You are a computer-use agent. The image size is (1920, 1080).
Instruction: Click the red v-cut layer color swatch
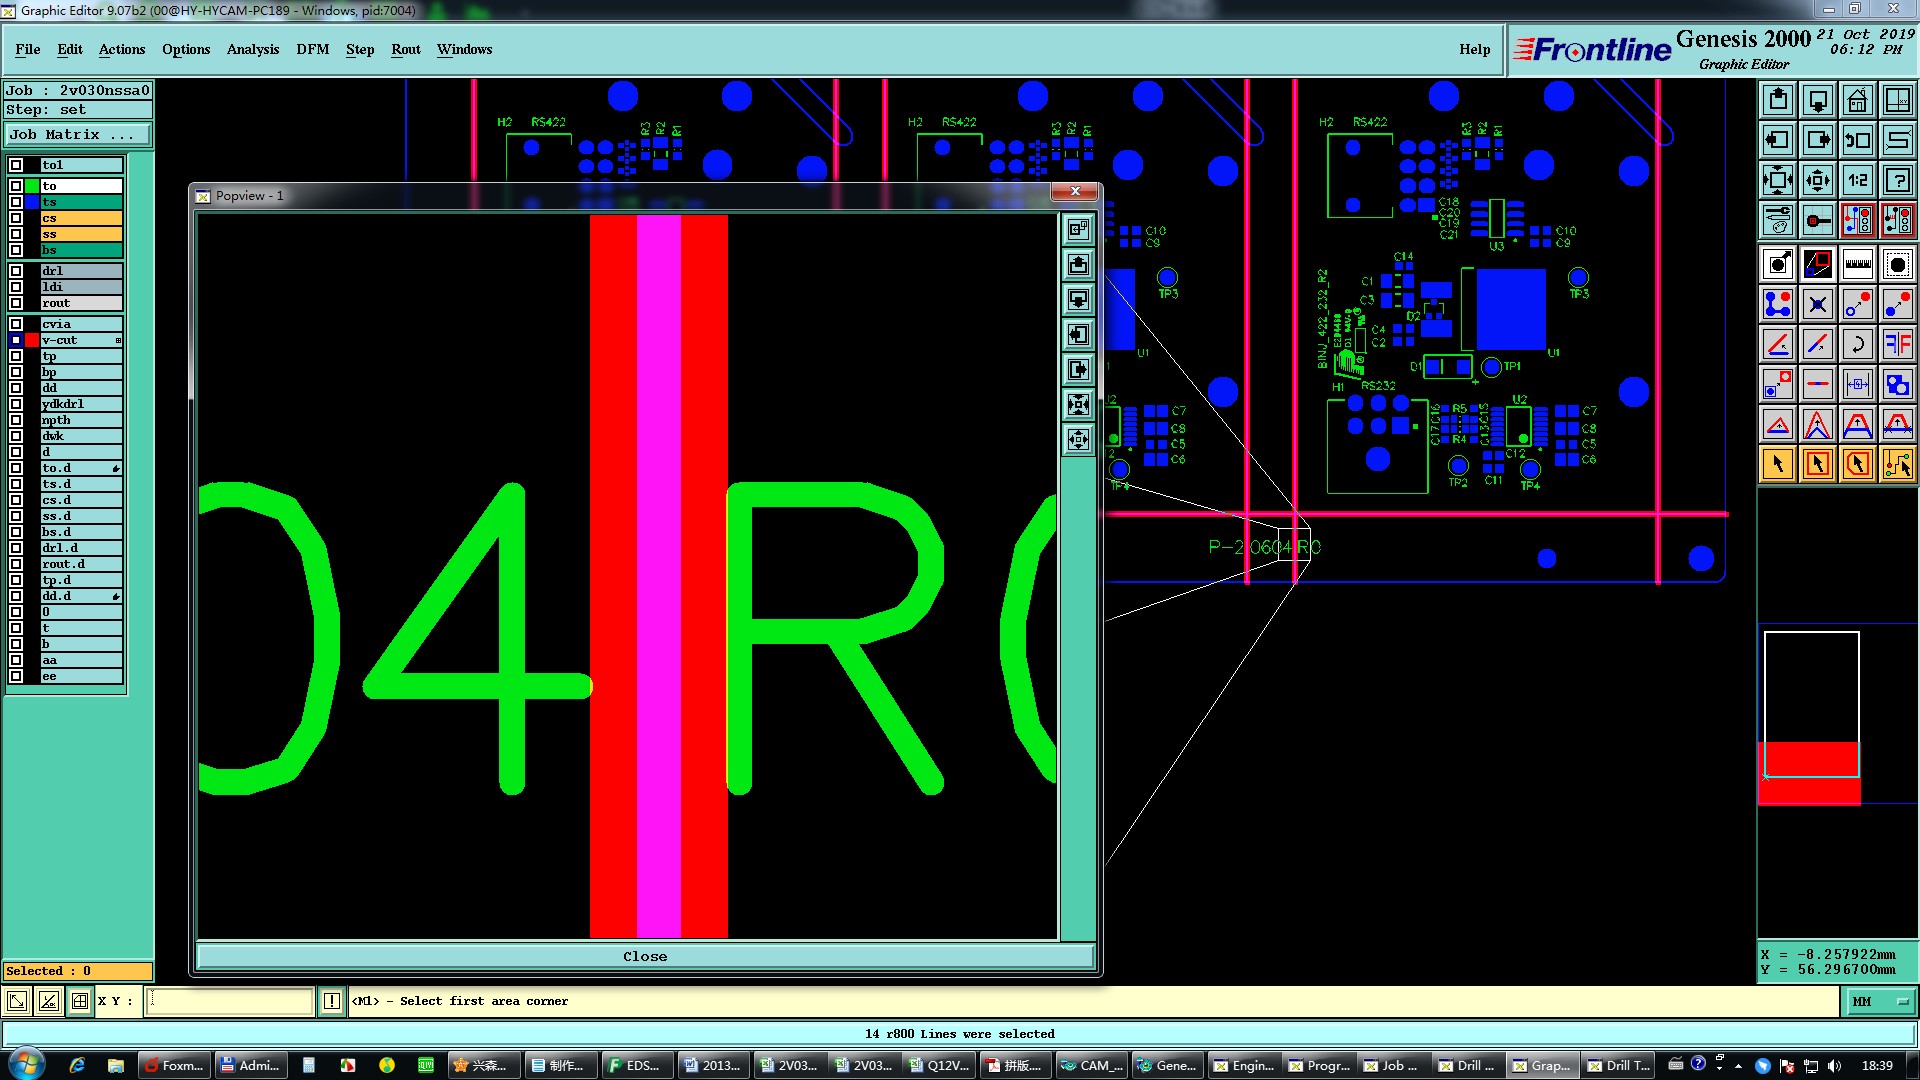tap(32, 340)
